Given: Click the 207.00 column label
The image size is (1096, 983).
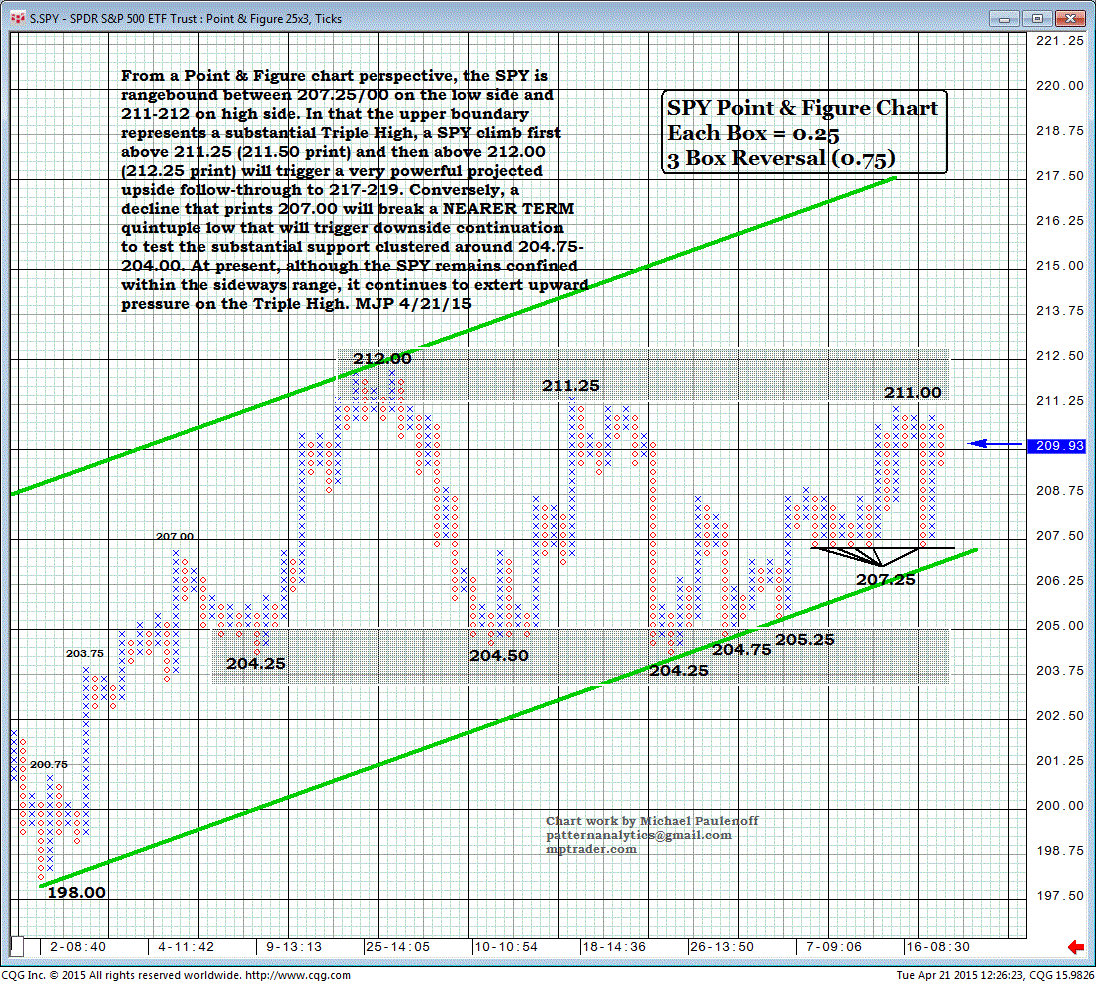Looking at the screenshot, I should (175, 536).
